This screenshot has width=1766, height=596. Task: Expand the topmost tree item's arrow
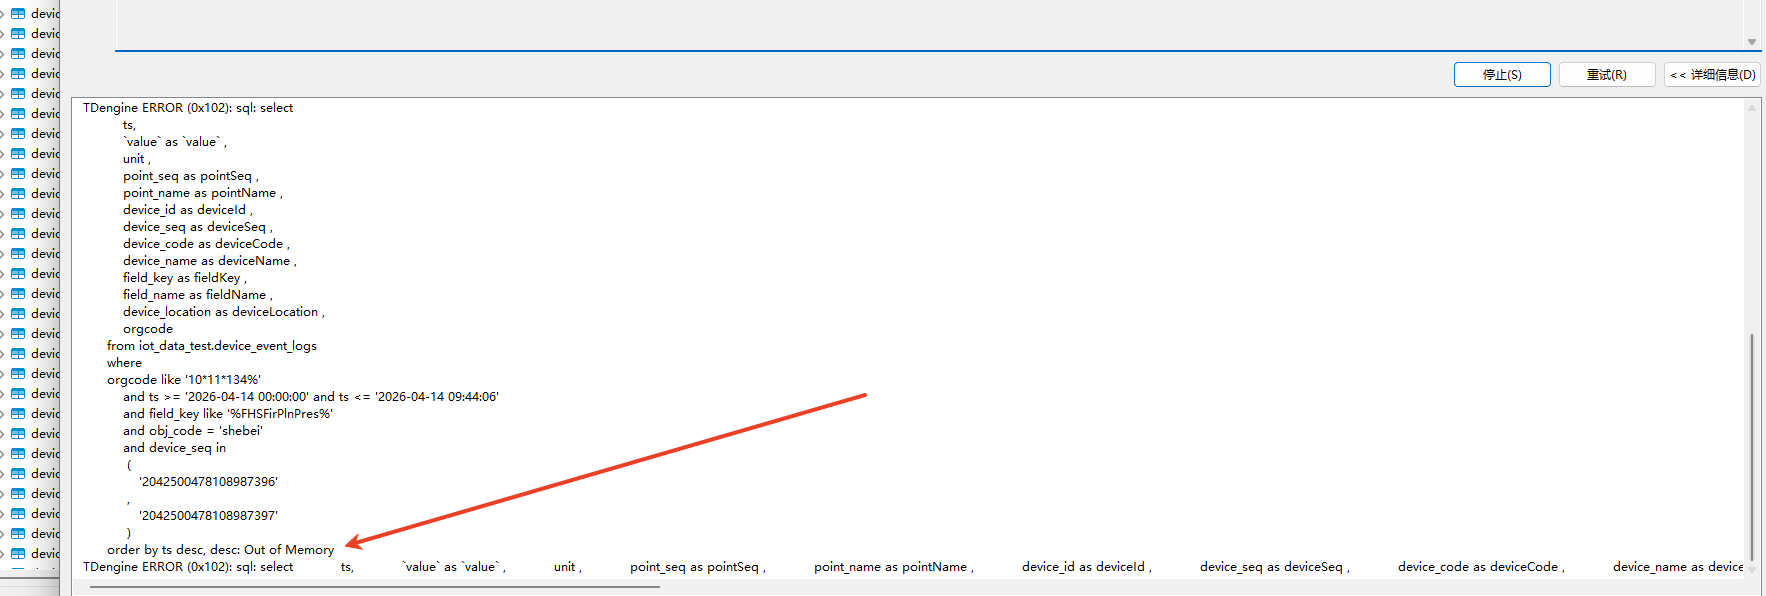tap(3, 14)
